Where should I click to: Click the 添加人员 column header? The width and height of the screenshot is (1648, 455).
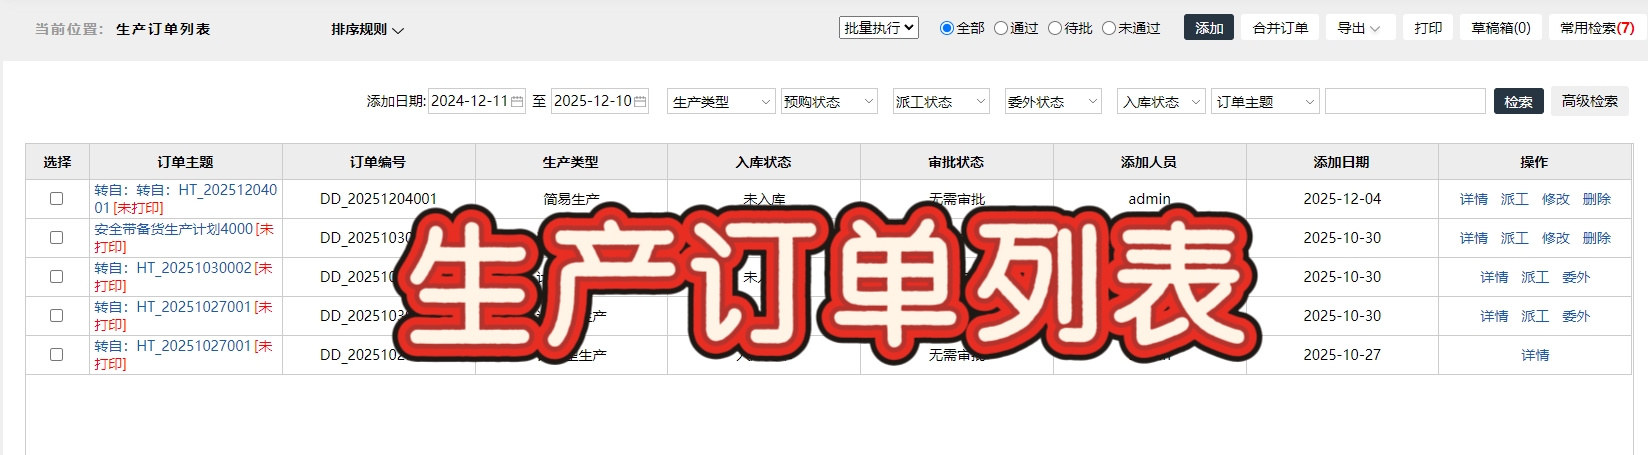(1149, 162)
